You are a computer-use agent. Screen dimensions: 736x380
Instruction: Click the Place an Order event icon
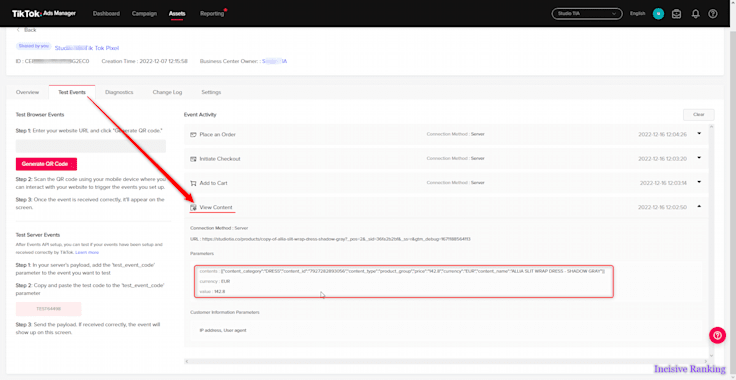click(193, 135)
